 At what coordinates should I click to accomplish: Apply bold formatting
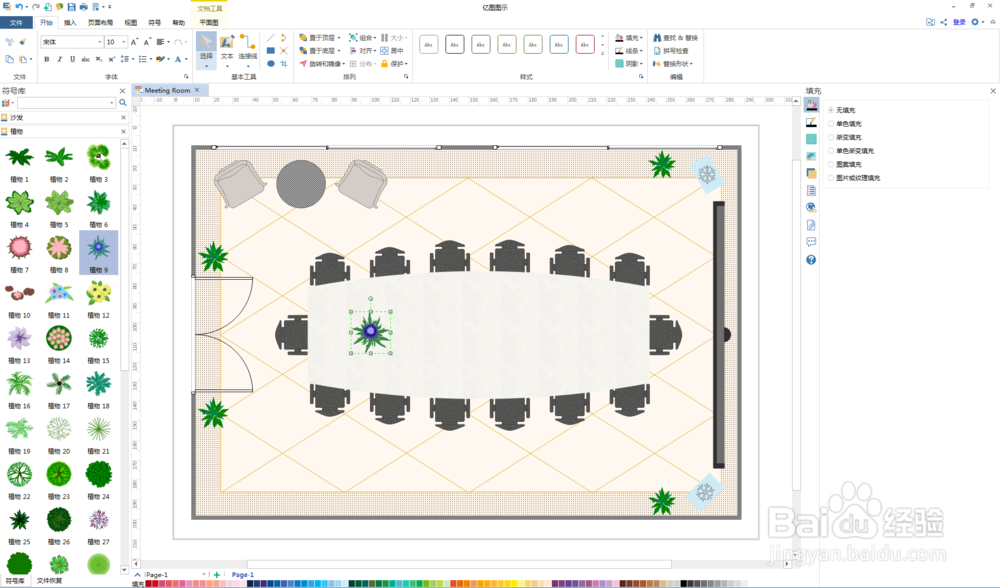(47, 59)
